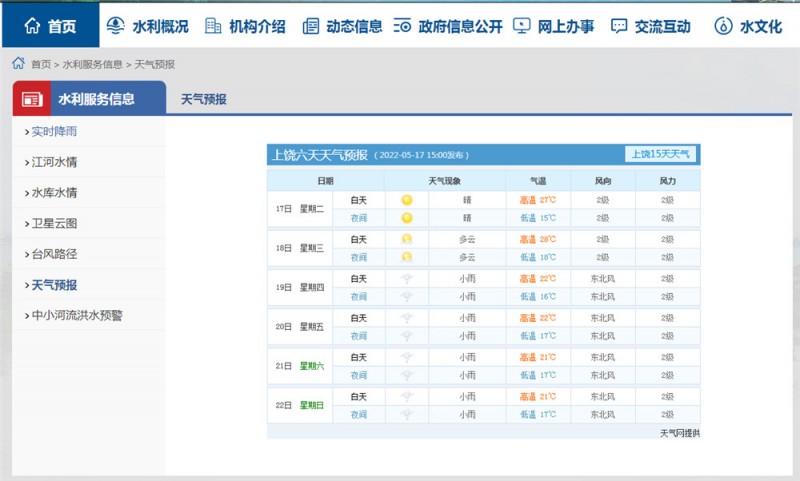
Task: Click the 2022-05-17 15:00发布 timestamp
Action: (421, 155)
